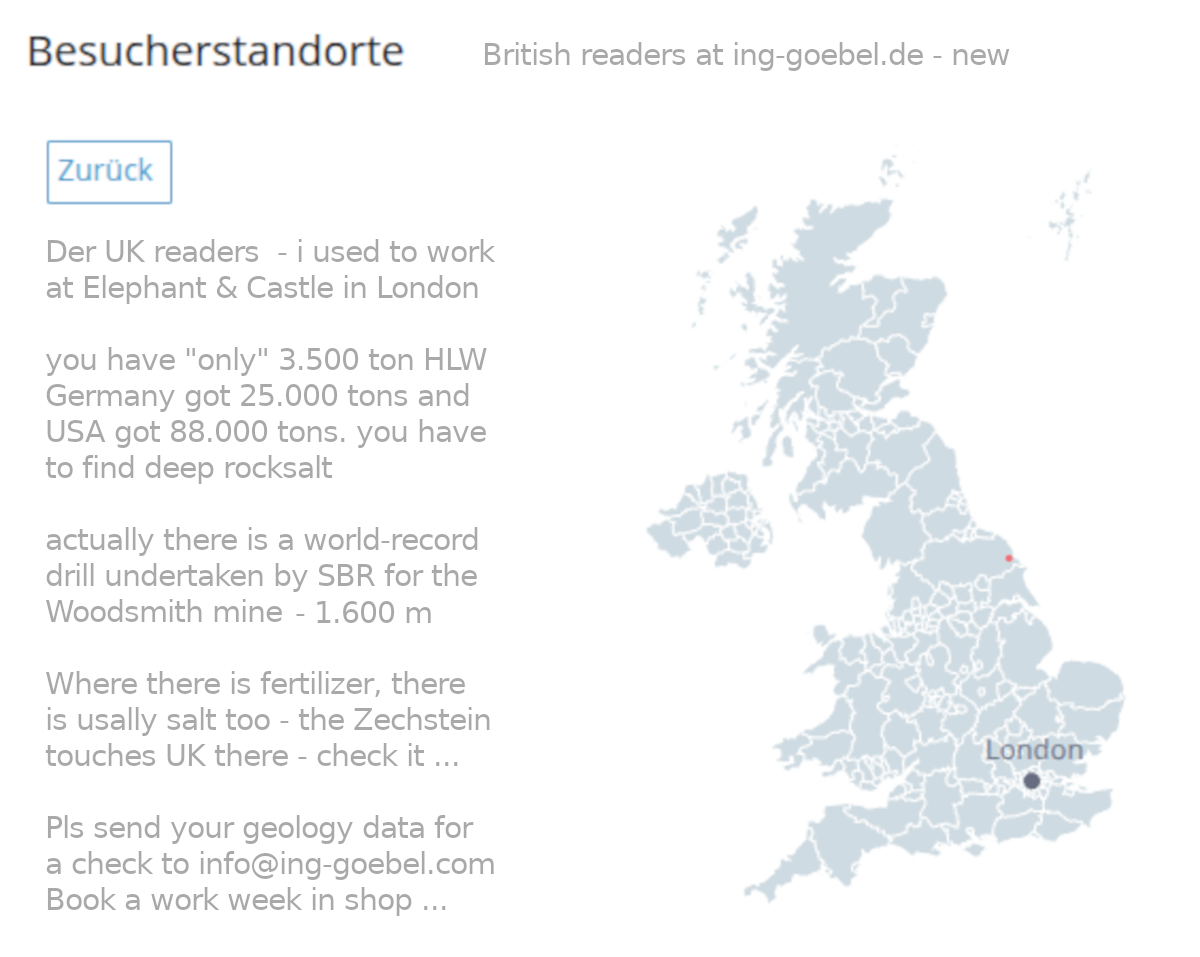Viewport: 1200px width, 957px height.
Task: Click the info@ing-goebel.com email address
Action: [x=346, y=864]
